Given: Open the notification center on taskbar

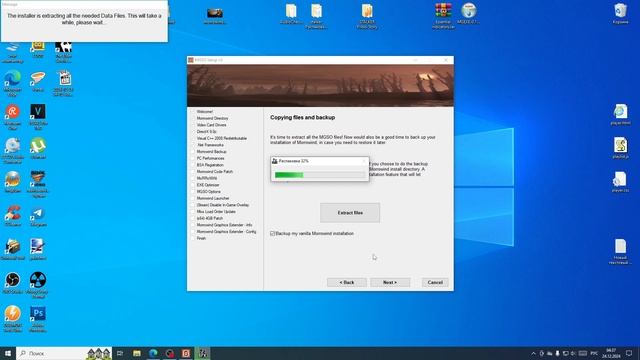Looking at the screenshot, I should [x=629, y=353].
